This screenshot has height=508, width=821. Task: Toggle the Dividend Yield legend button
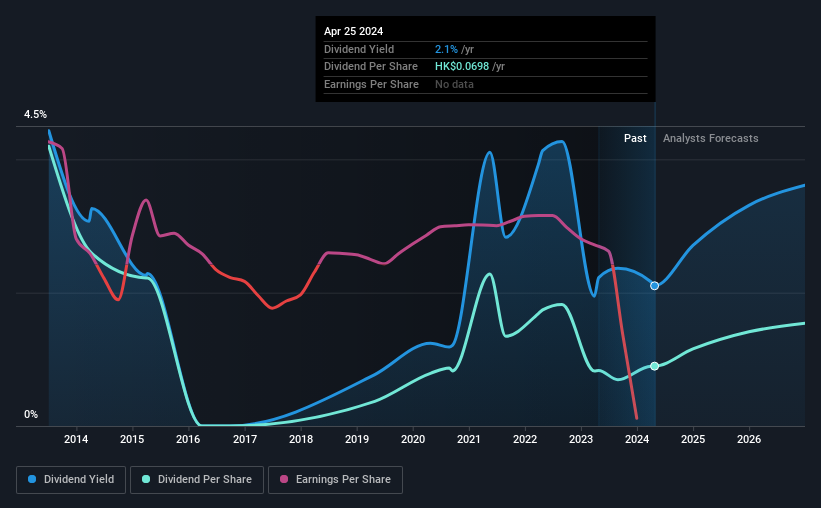[71, 480]
